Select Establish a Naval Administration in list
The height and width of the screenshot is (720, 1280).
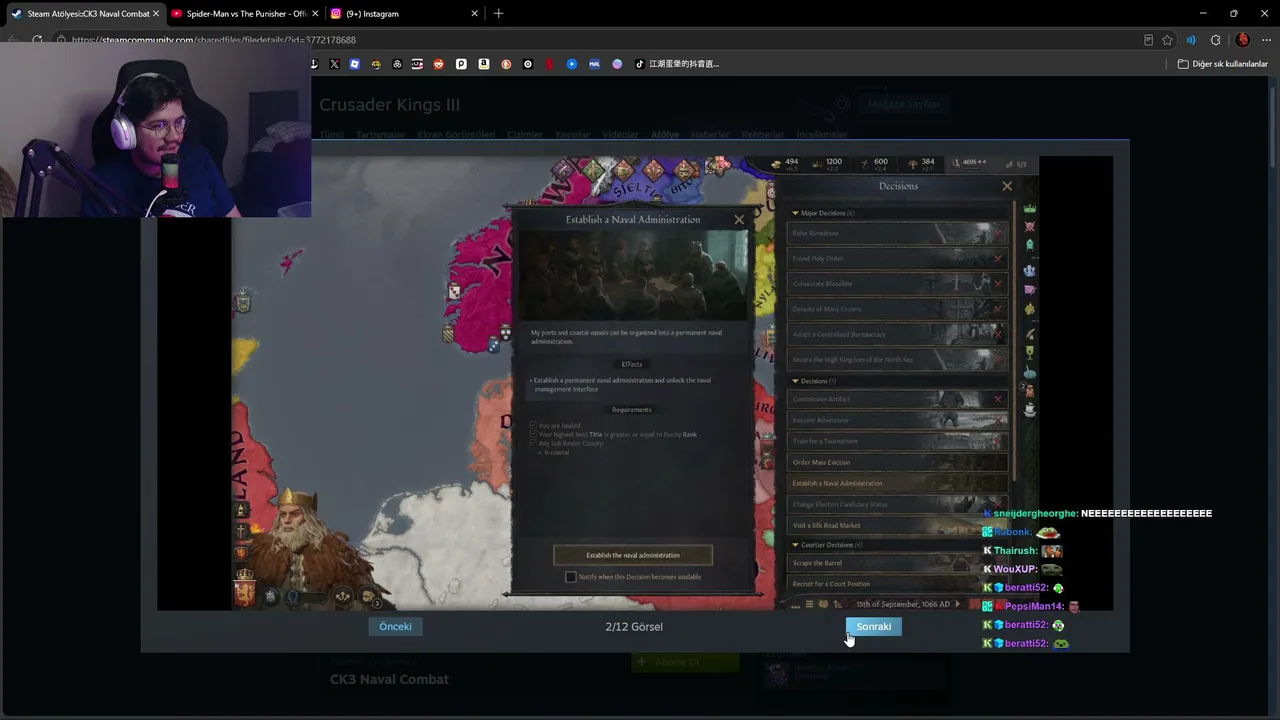click(898, 483)
